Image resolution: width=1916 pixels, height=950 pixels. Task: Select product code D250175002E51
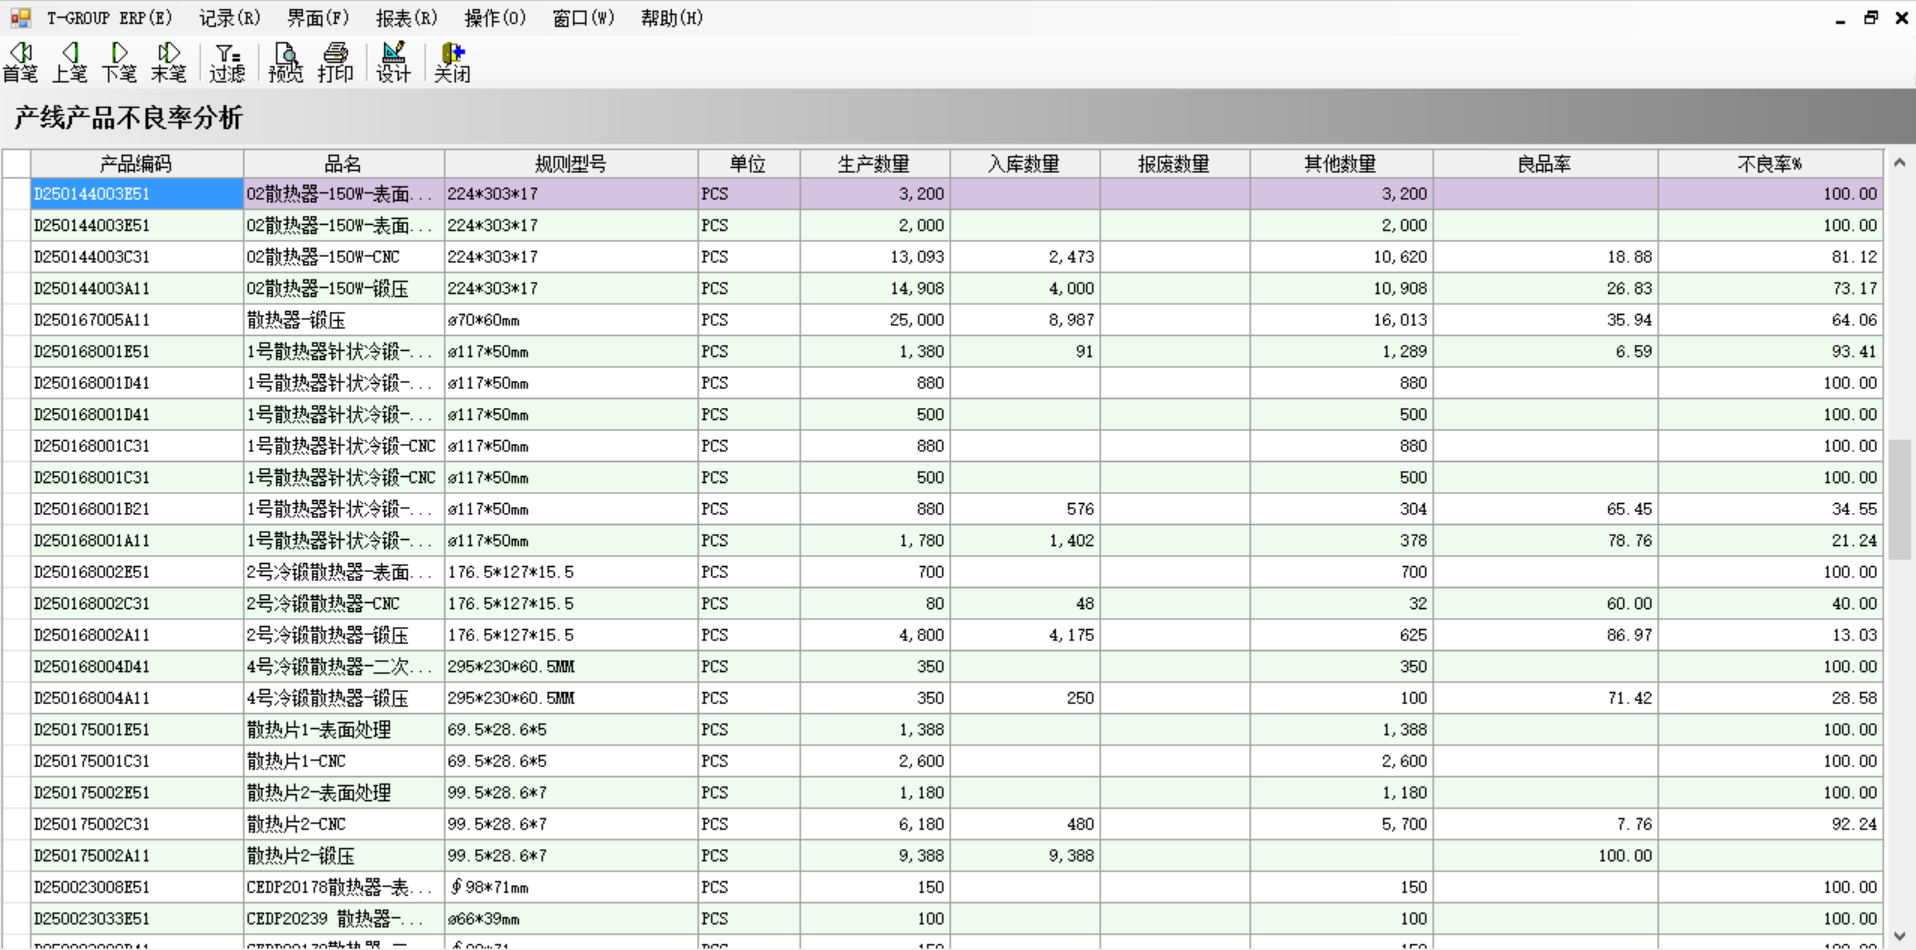click(x=137, y=793)
